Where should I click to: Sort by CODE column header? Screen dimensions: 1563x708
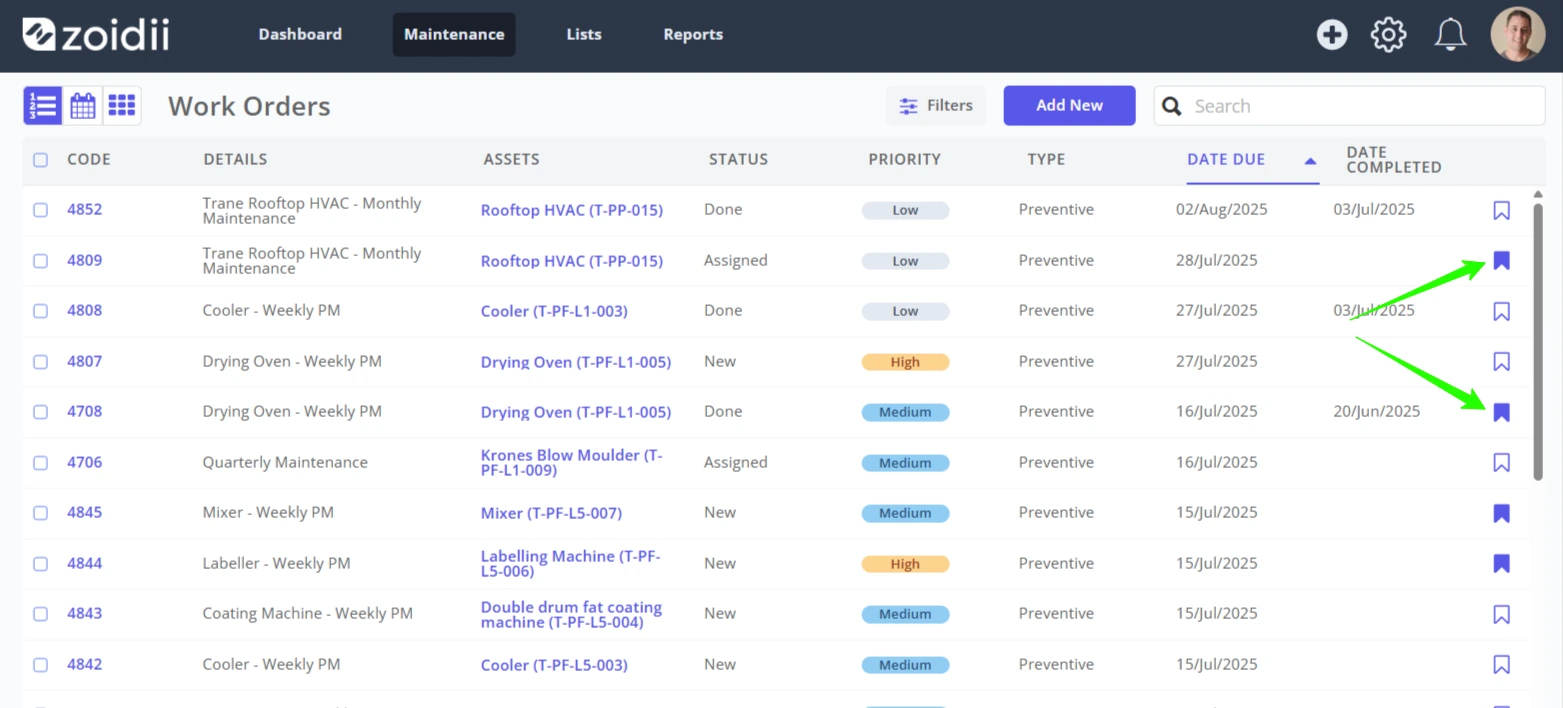[x=89, y=159]
